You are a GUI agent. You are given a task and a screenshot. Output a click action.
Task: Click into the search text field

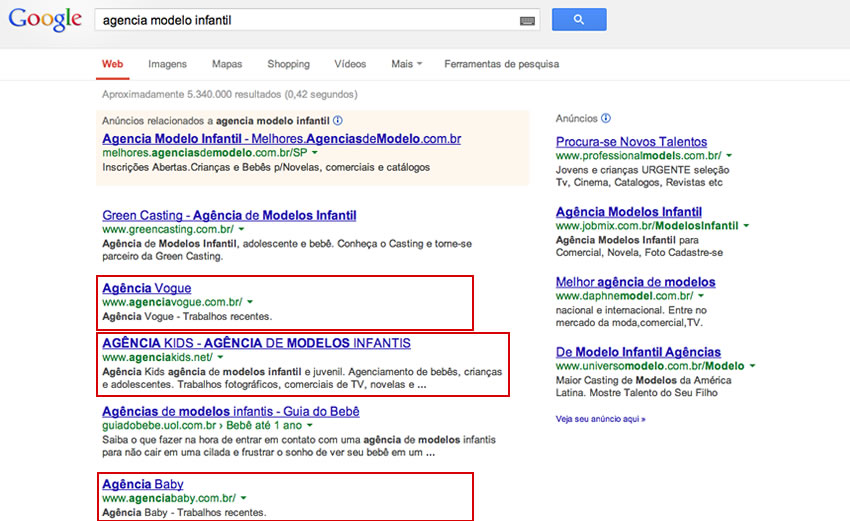point(300,20)
